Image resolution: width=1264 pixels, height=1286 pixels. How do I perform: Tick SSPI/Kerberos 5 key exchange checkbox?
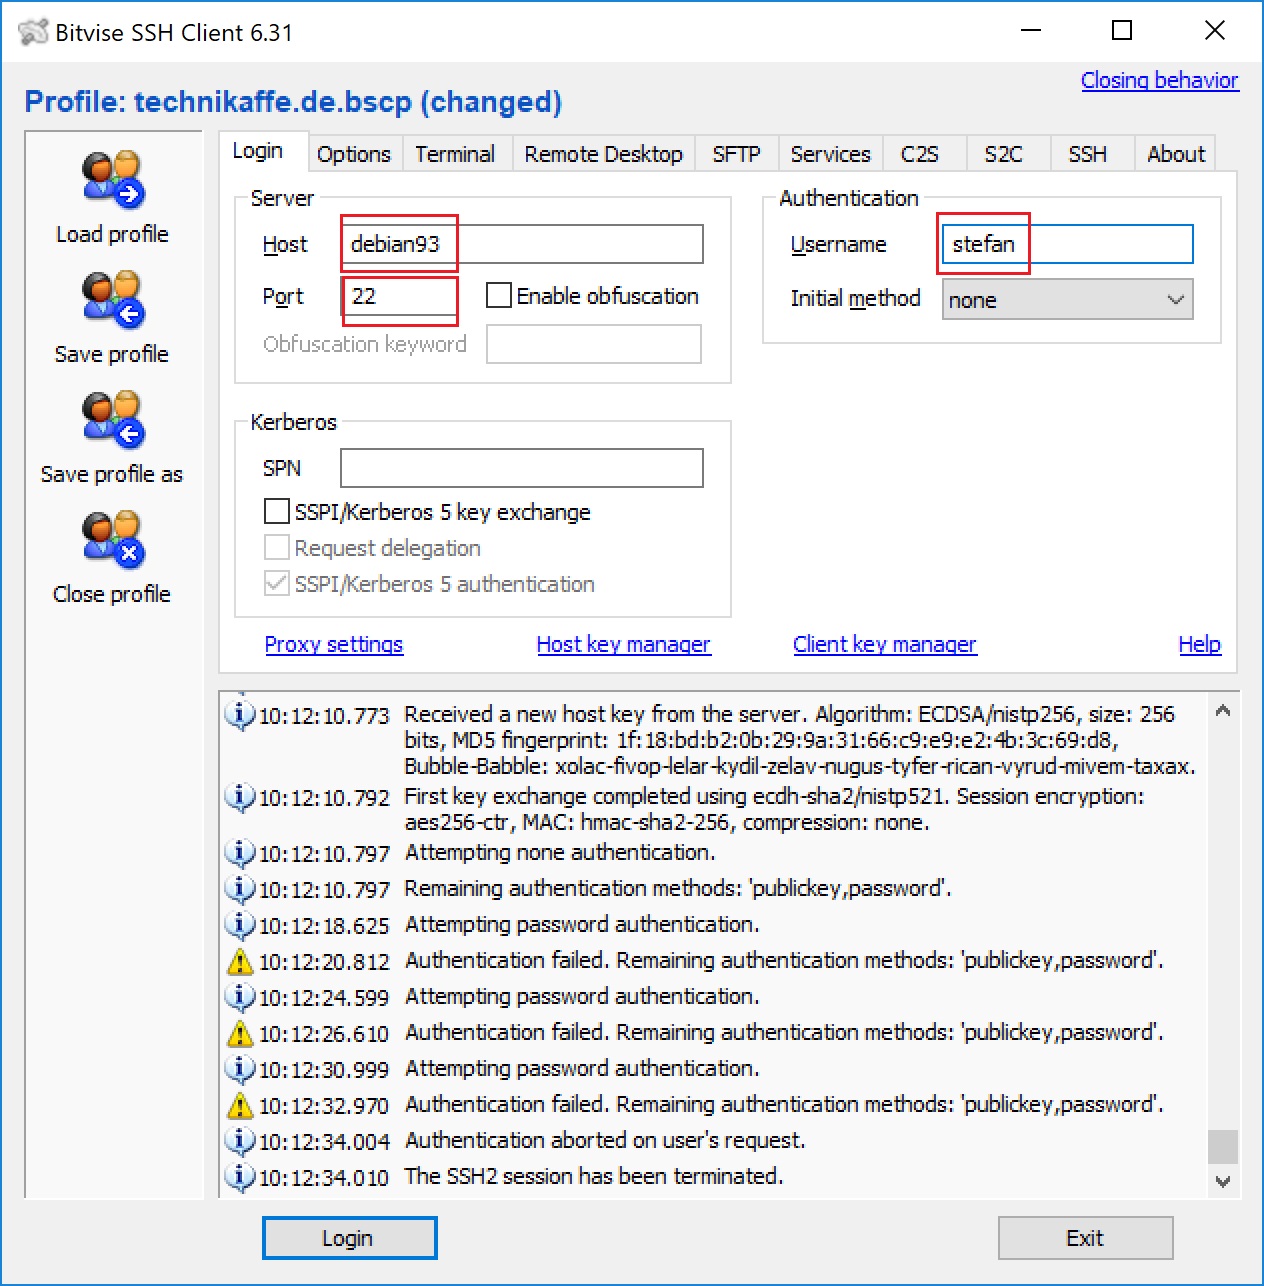(x=276, y=512)
